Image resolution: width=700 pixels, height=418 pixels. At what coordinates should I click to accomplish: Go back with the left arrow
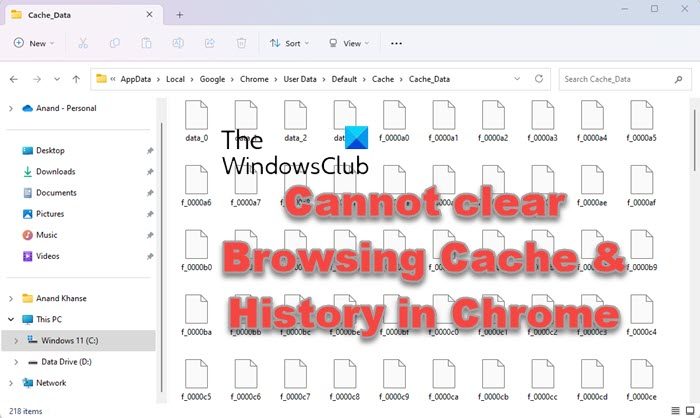click(x=14, y=79)
